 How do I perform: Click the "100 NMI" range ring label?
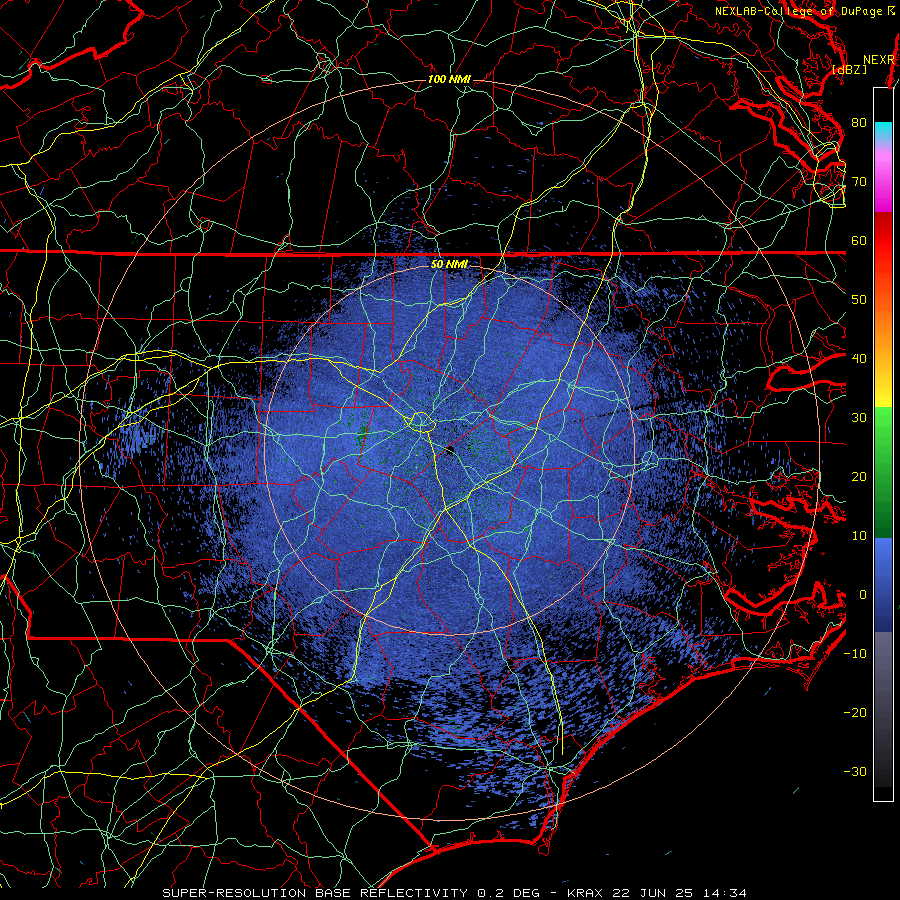(x=449, y=79)
